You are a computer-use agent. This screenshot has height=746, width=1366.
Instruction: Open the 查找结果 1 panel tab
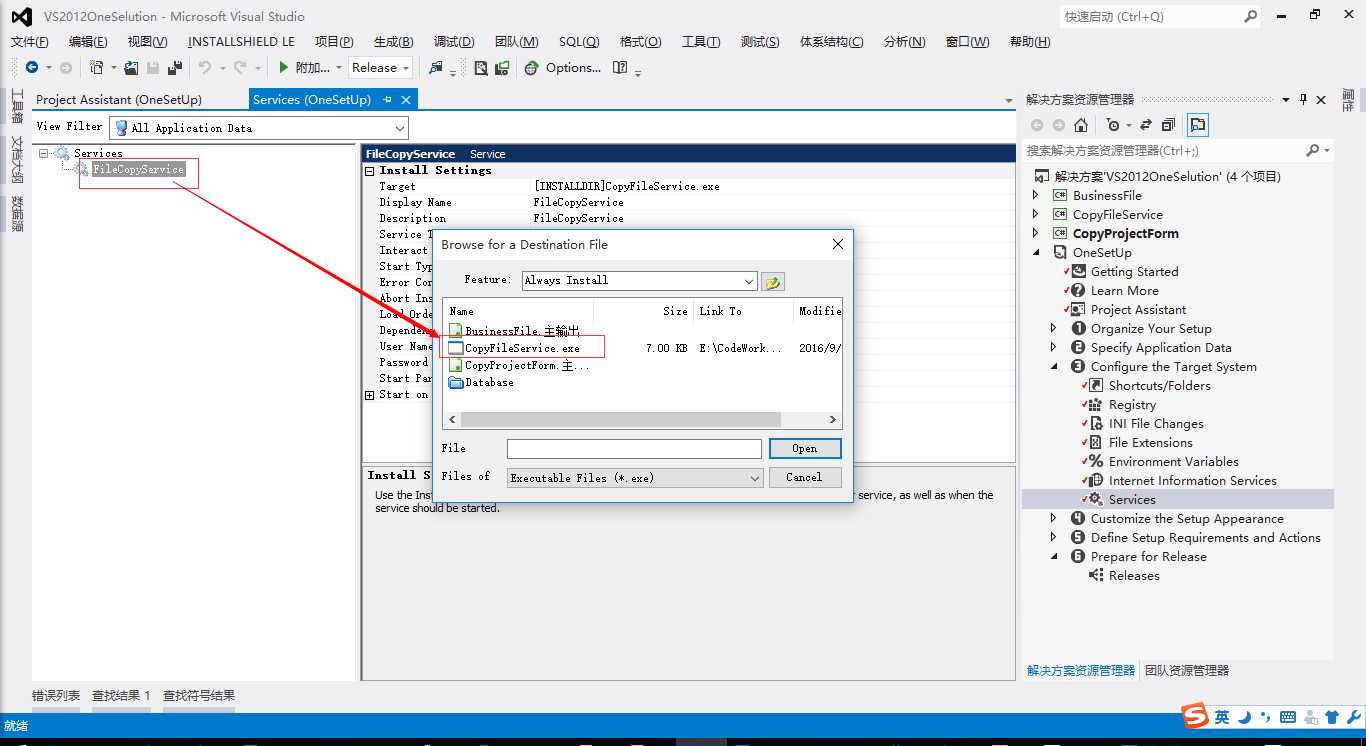tap(121, 695)
